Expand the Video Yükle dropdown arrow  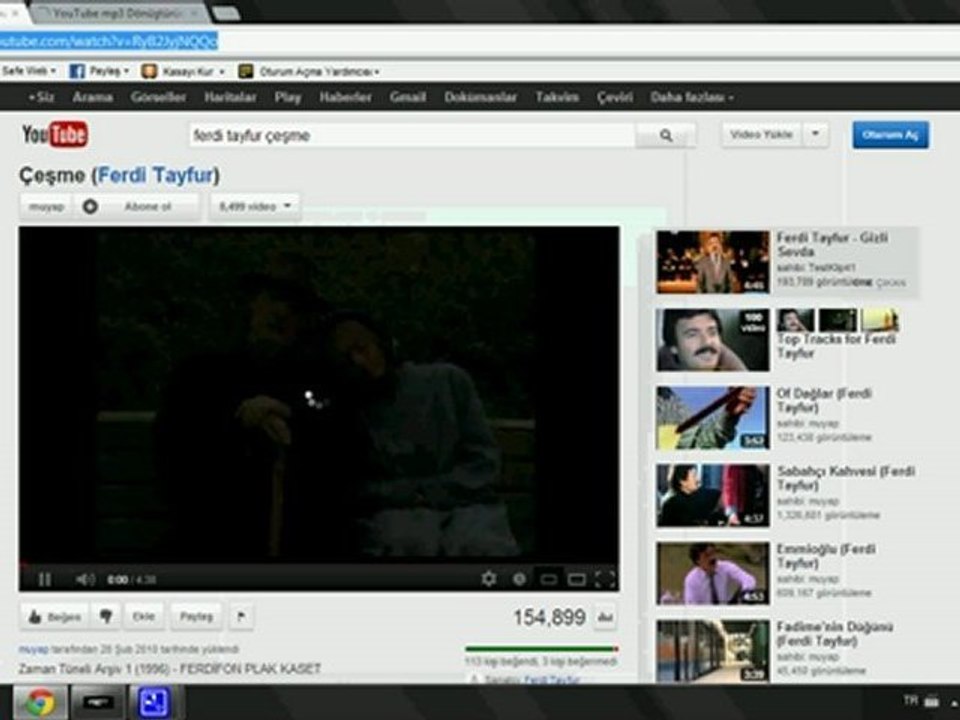pos(816,135)
